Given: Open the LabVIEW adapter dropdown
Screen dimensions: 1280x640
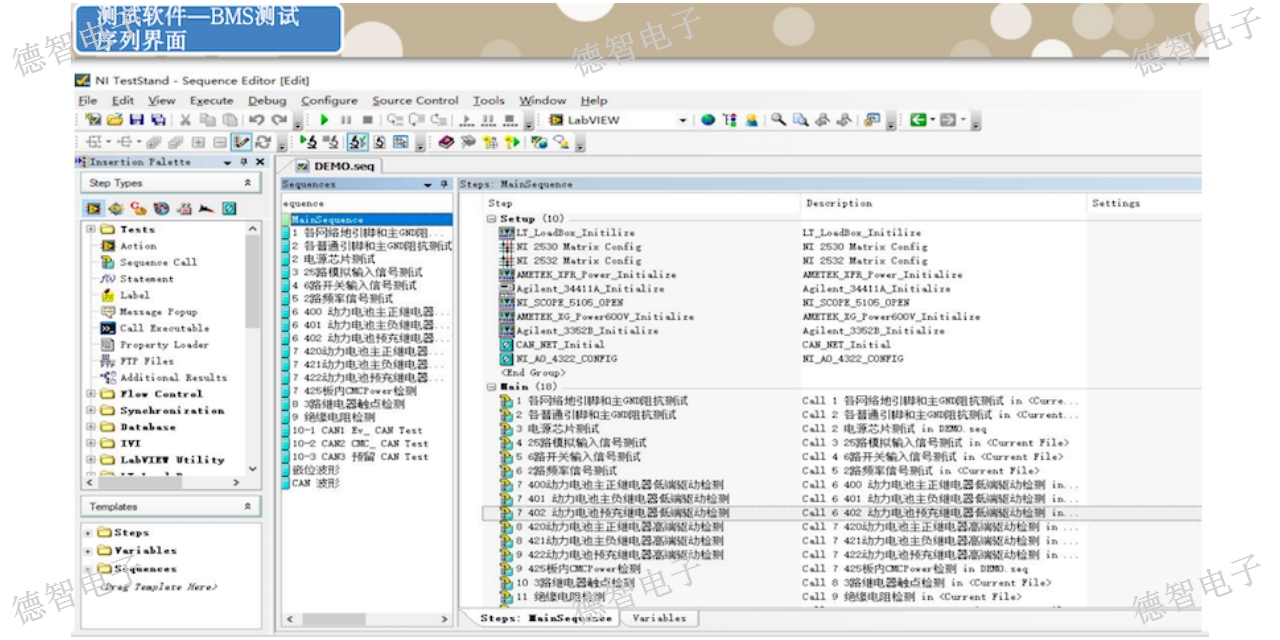Looking at the screenshot, I should point(683,120).
